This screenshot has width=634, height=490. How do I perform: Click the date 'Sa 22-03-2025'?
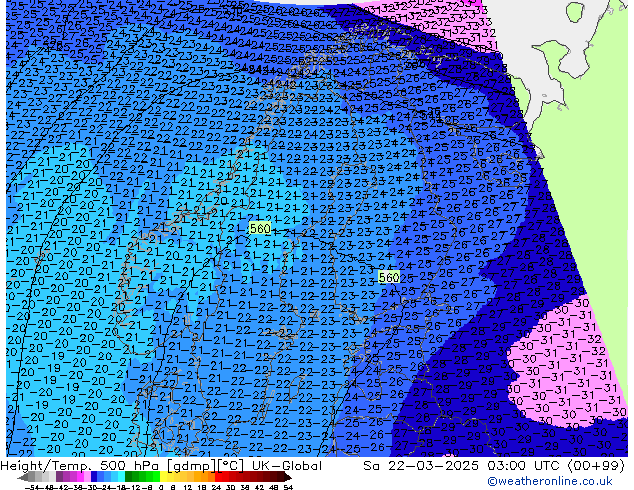421,466
